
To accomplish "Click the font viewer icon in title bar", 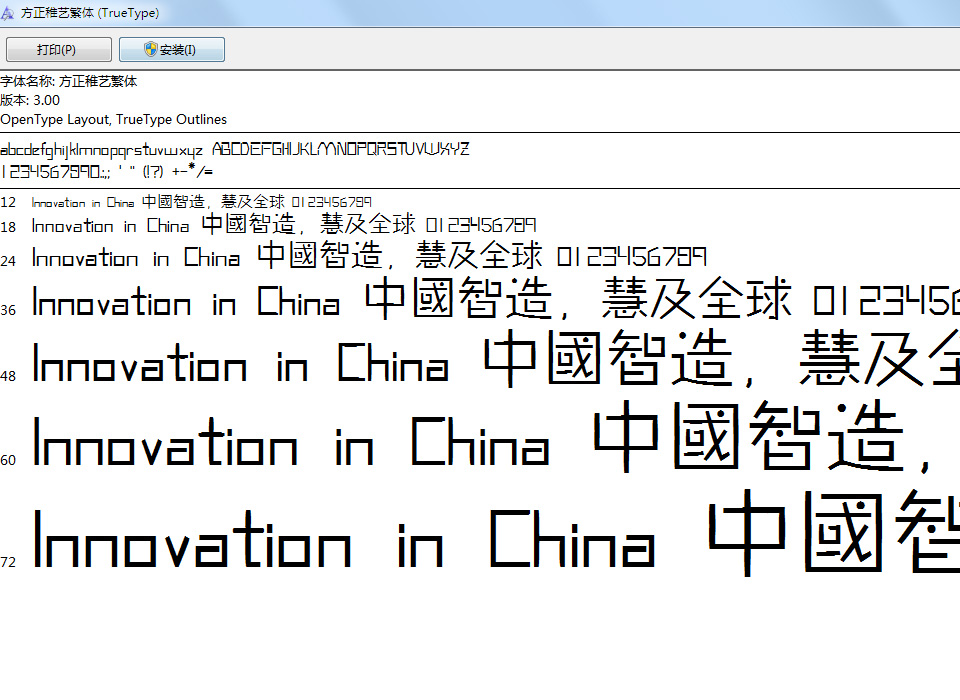I will pos(7,13).
